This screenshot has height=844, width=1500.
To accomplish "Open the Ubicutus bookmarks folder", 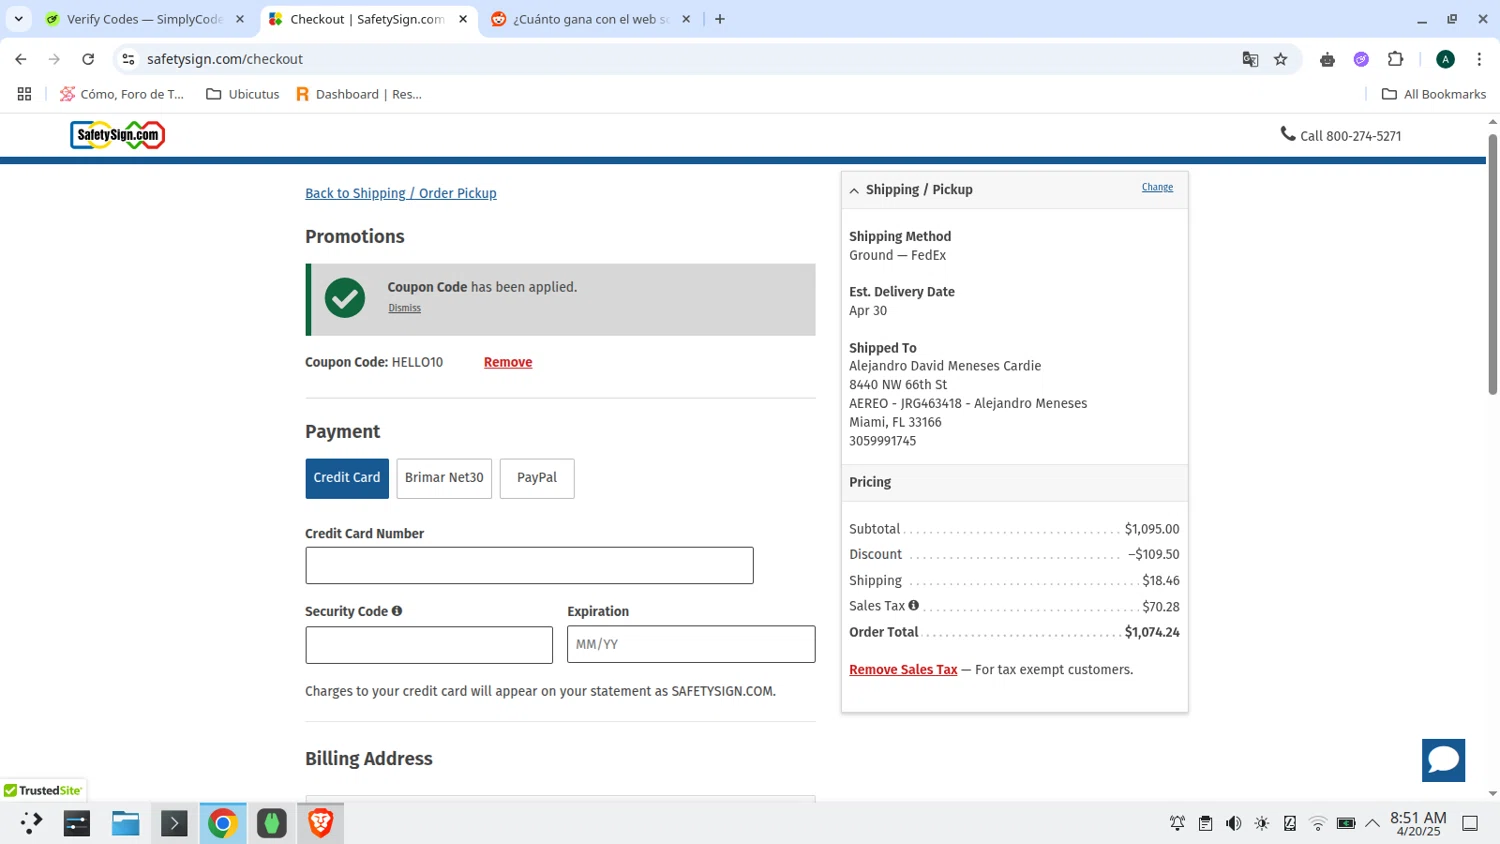I will click(x=242, y=94).
